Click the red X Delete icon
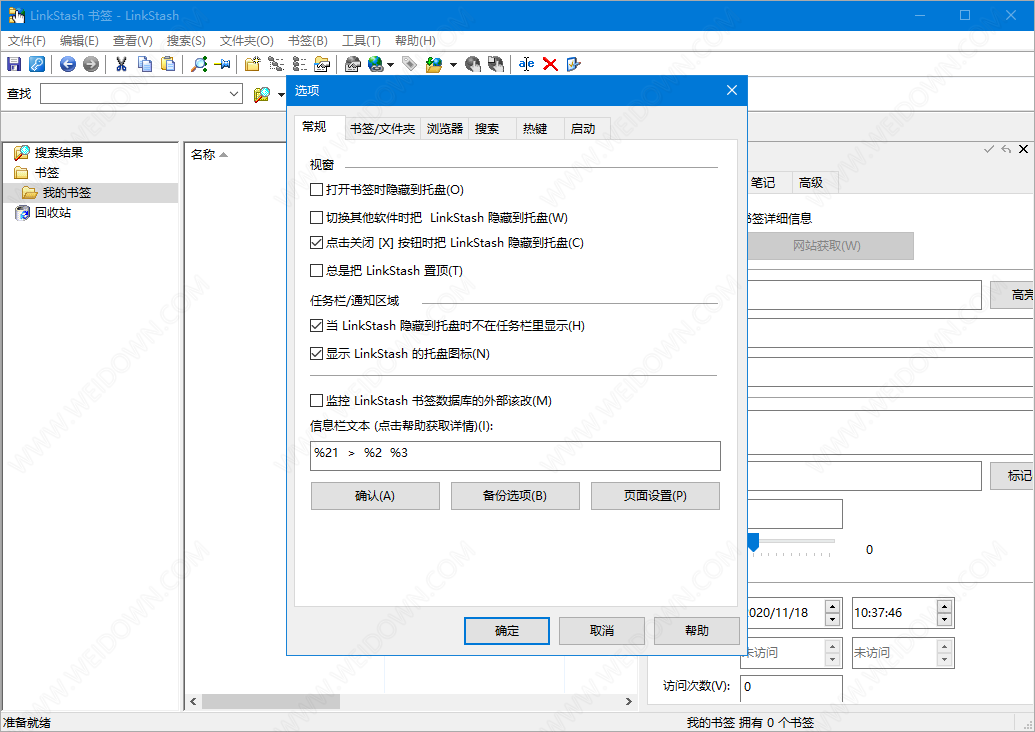Viewport: 1035px width, 732px height. (550, 64)
